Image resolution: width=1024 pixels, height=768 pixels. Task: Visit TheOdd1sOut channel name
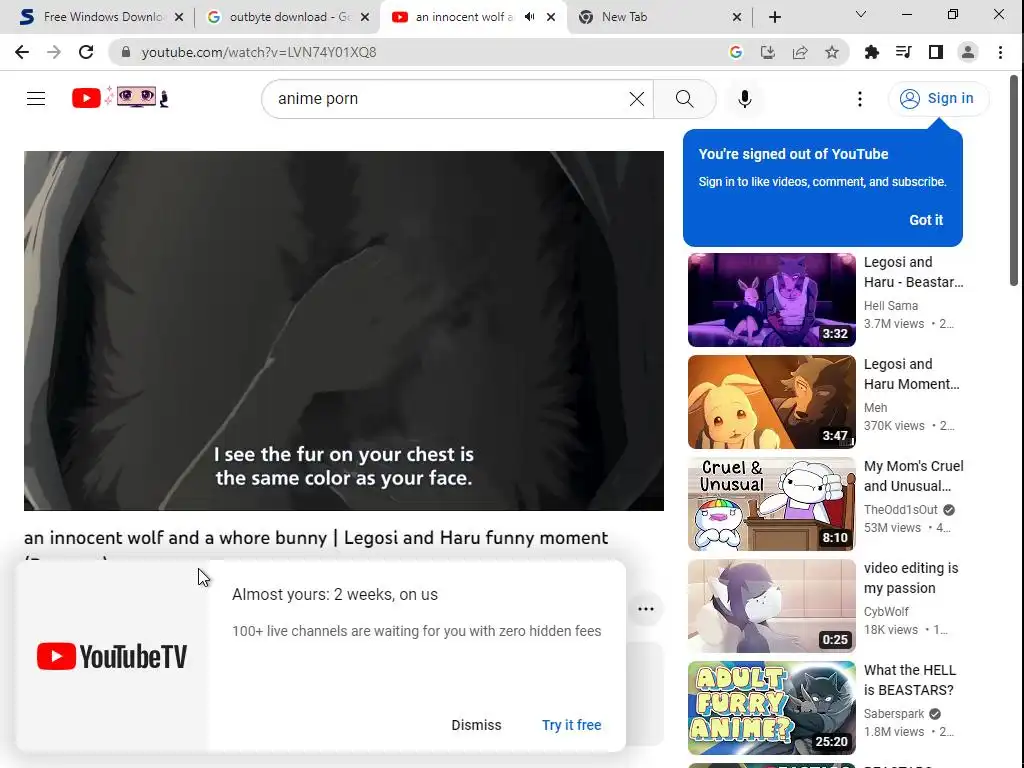[x=901, y=509]
